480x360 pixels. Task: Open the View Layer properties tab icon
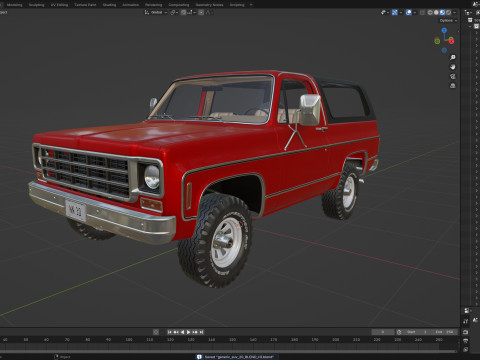click(466, 350)
